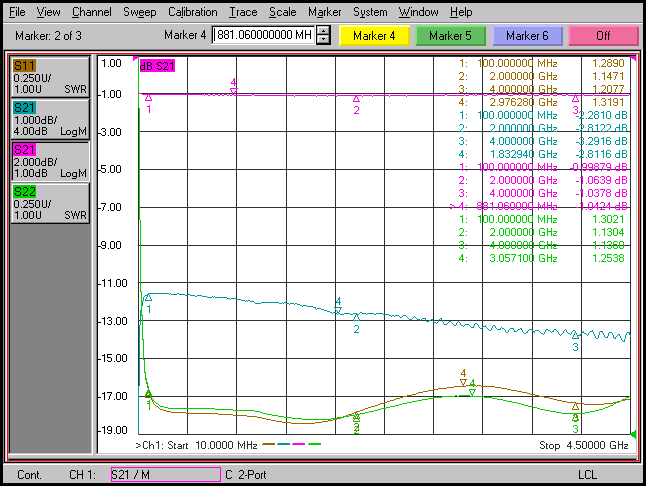Decrease marker frequency with down stepper arrow
The width and height of the screenshot is (646, 486).
(x=323, y=40)
